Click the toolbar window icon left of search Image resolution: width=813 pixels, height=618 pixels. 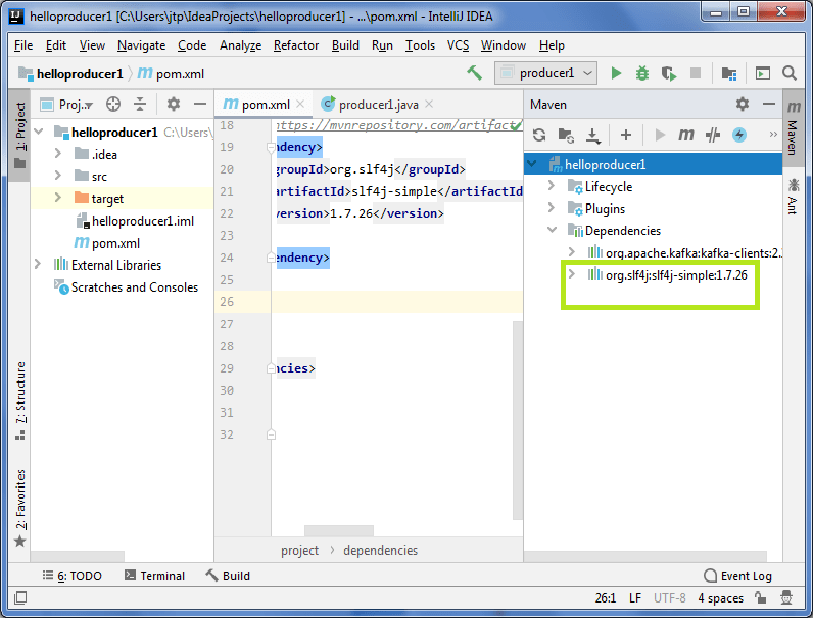[x=763, y=73]
